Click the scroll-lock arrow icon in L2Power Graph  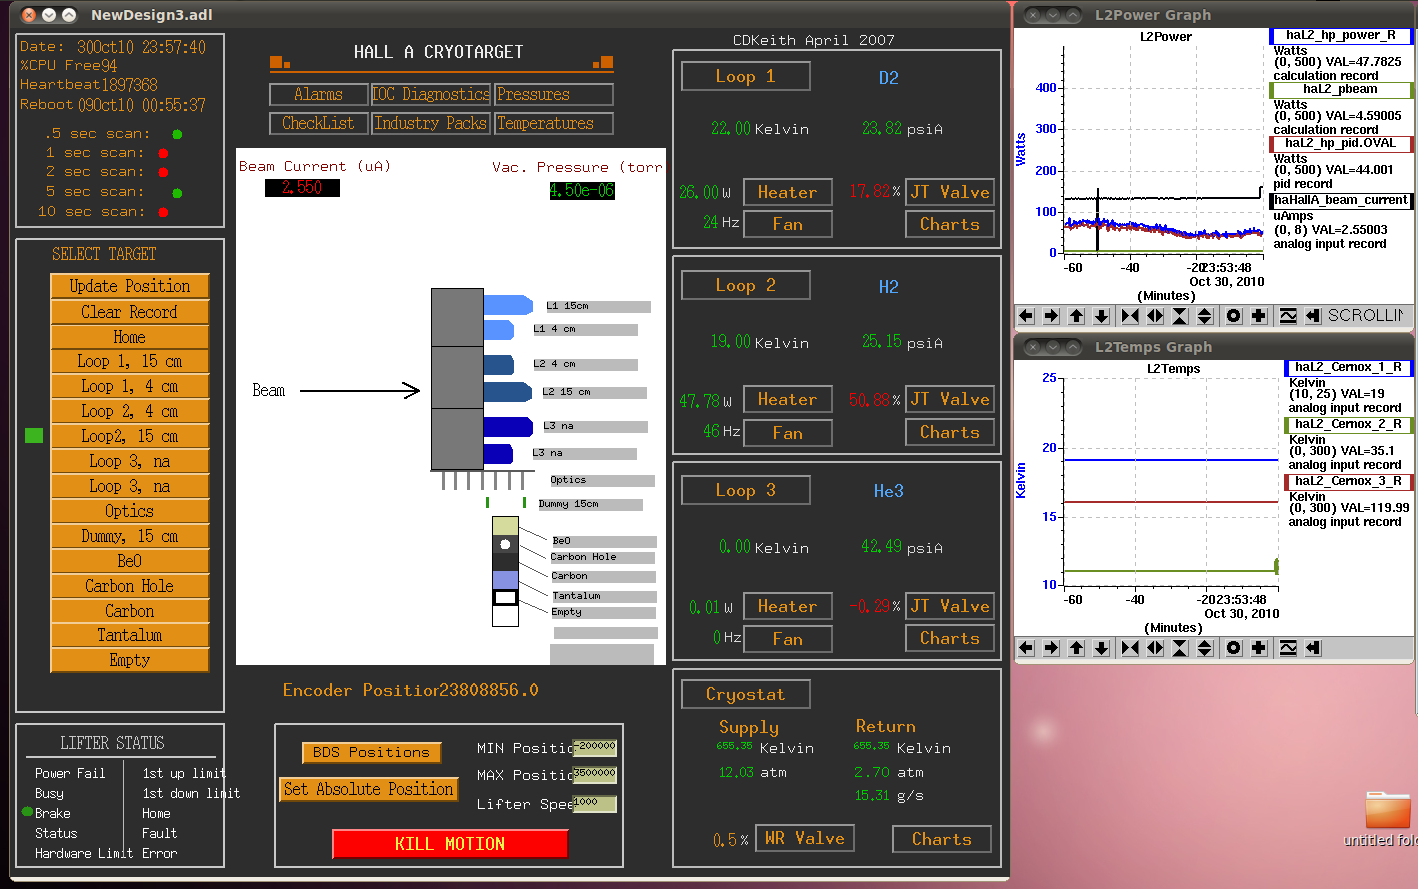[1313, 316]
